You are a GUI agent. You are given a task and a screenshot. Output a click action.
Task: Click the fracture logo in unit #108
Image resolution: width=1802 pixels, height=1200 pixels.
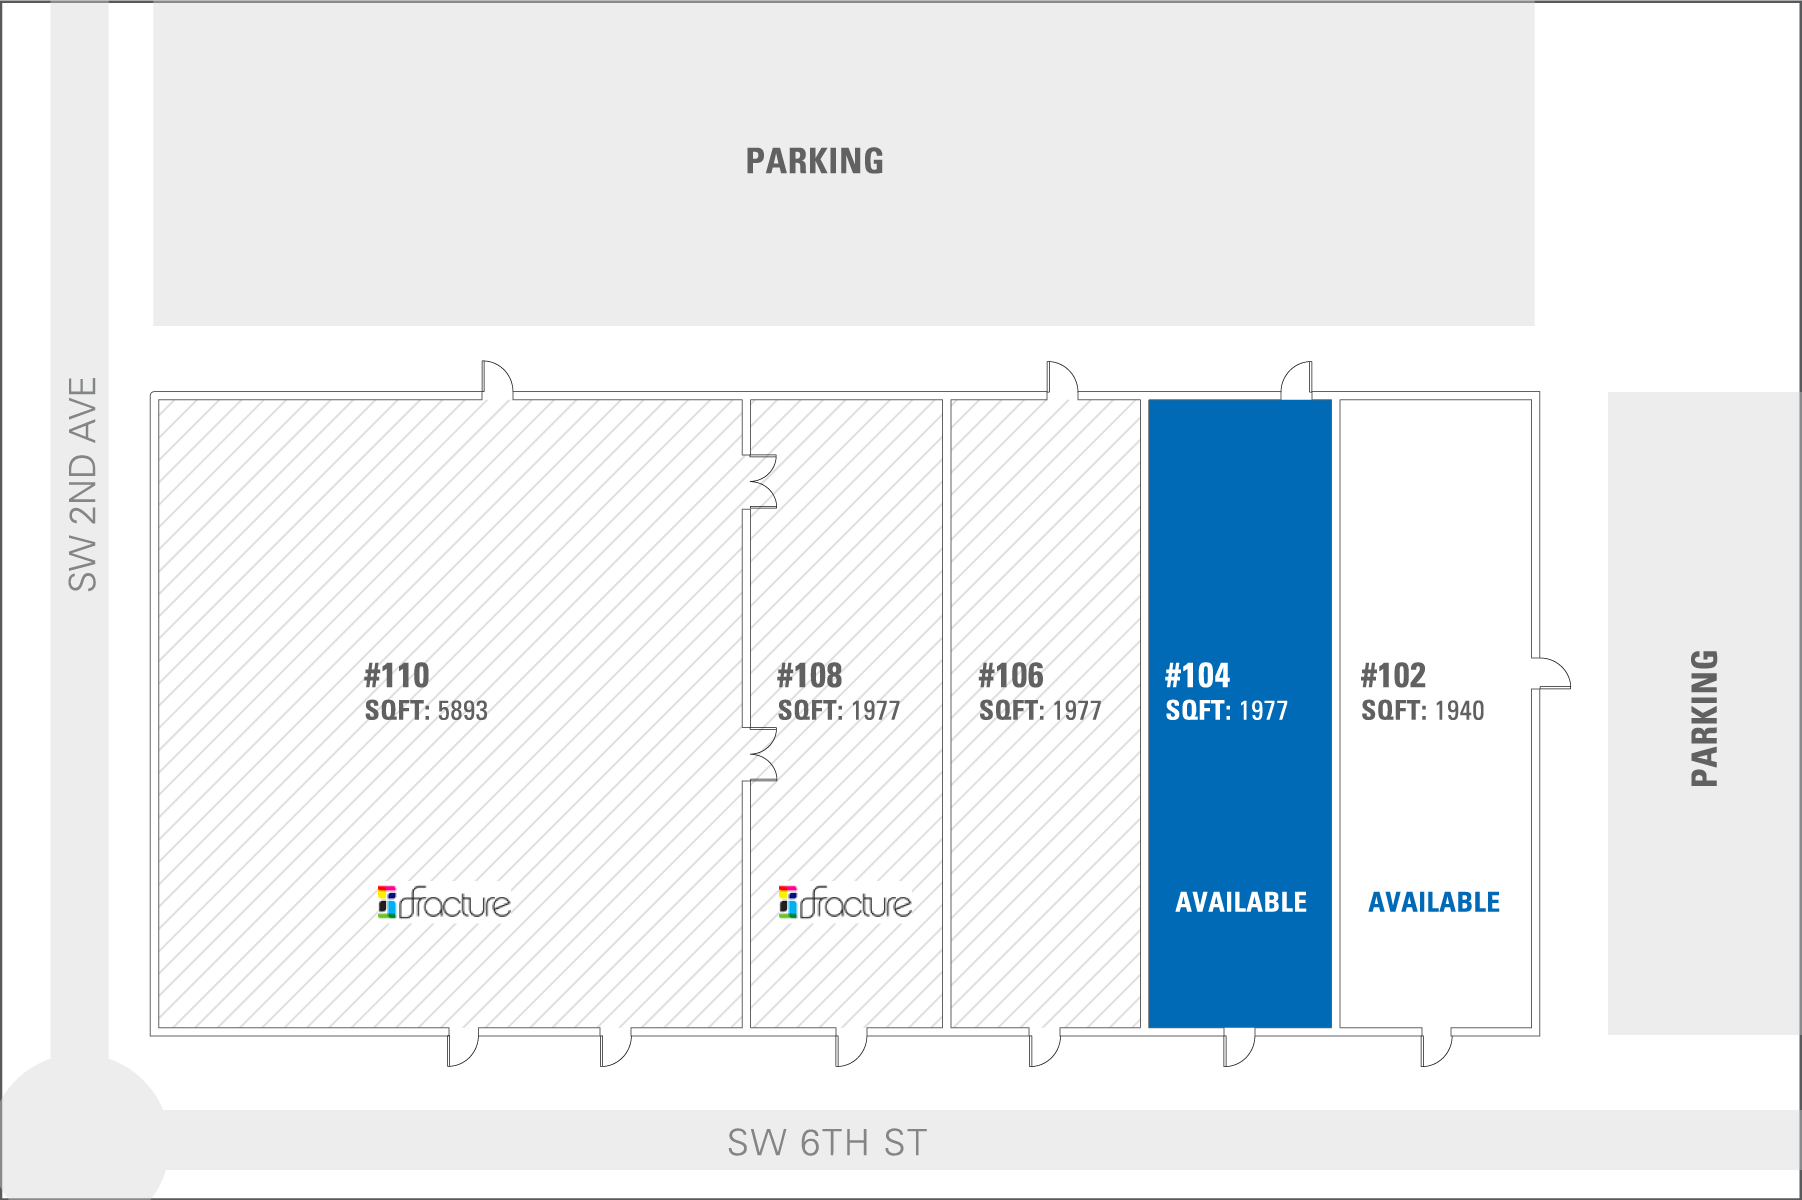tap(845, 903)
